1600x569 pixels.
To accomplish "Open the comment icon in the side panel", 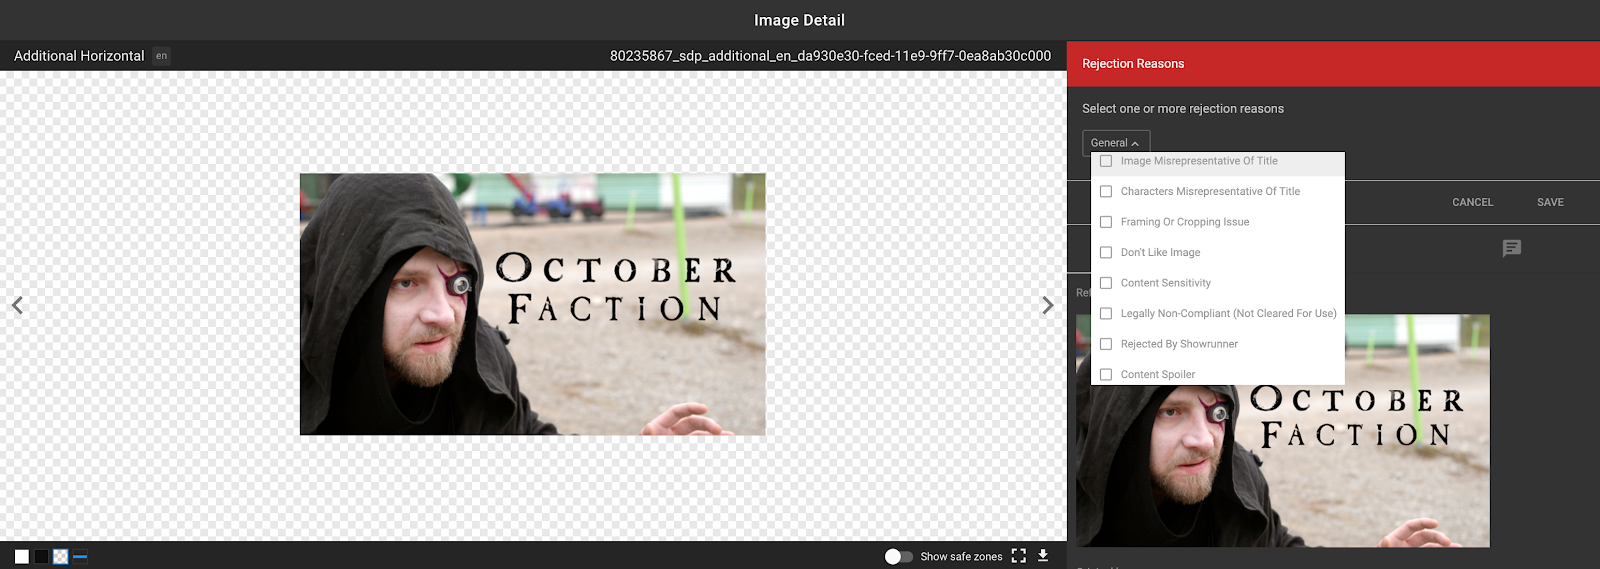I will click(x=1512, y=248).
